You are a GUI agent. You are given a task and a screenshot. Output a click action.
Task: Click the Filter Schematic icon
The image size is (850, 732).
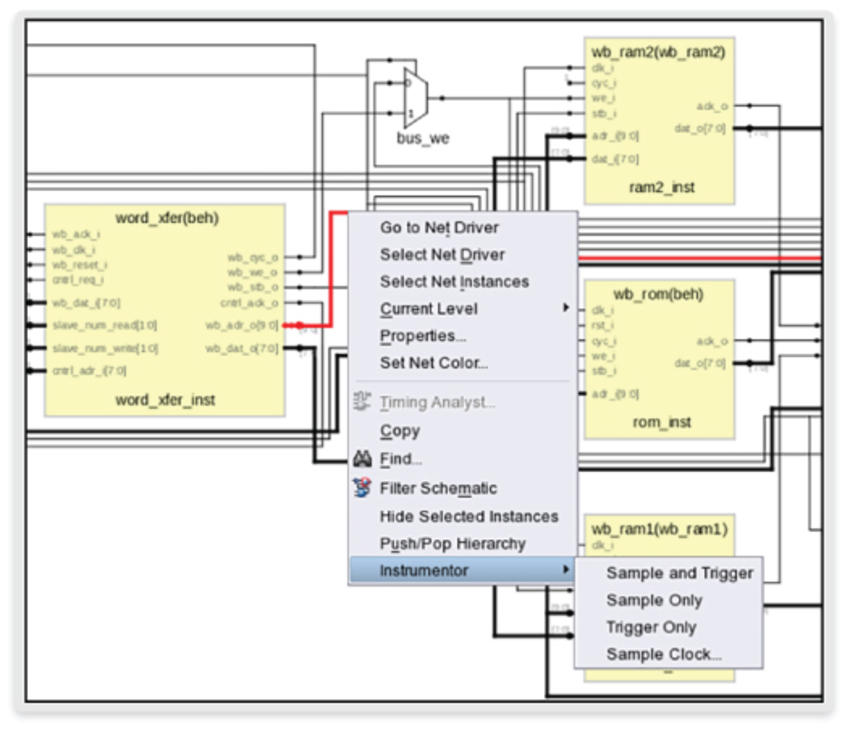tap(360, 488)
